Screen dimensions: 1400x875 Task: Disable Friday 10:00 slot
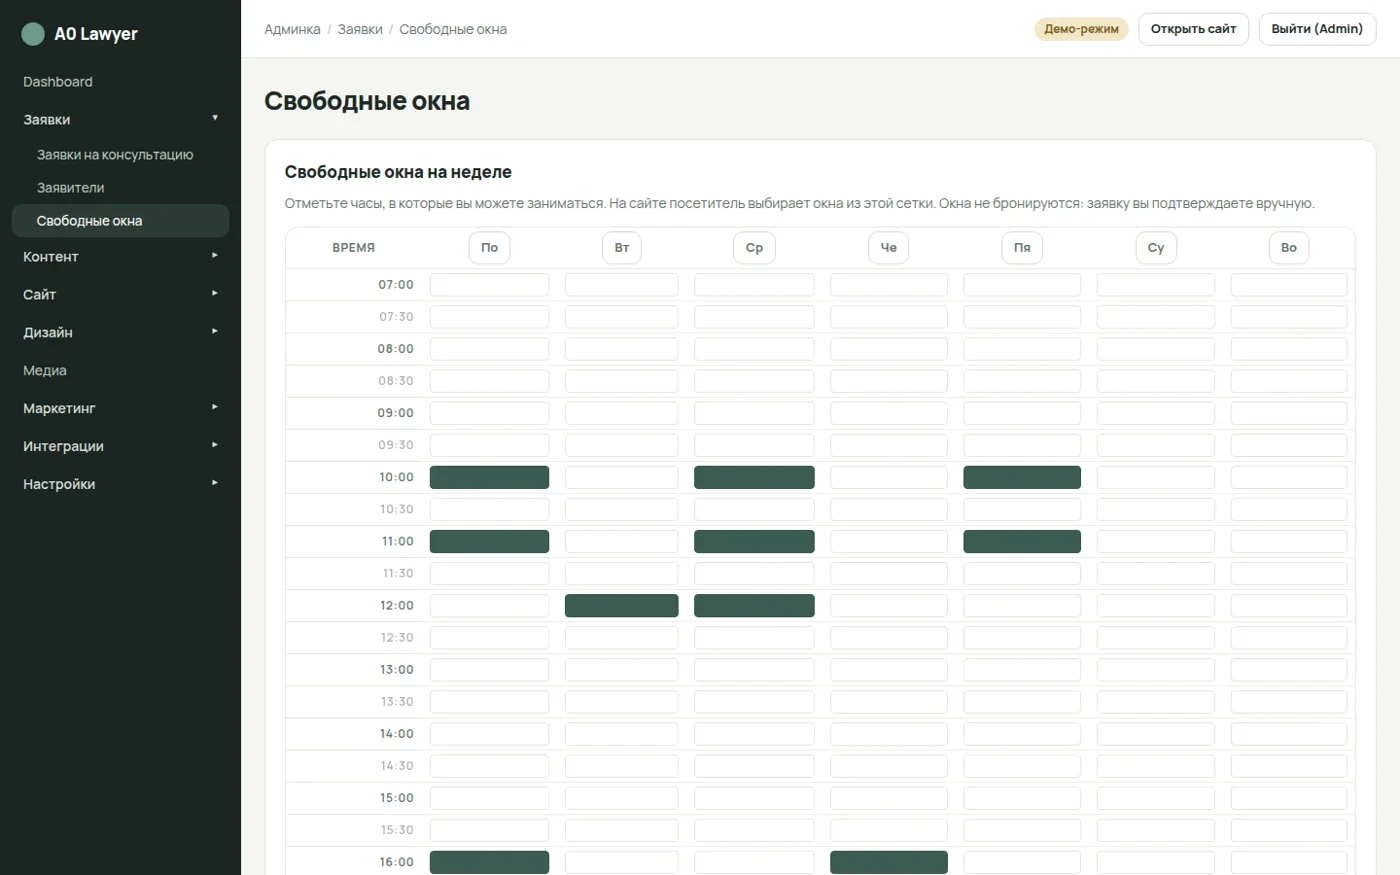[x=1022, y=478]
